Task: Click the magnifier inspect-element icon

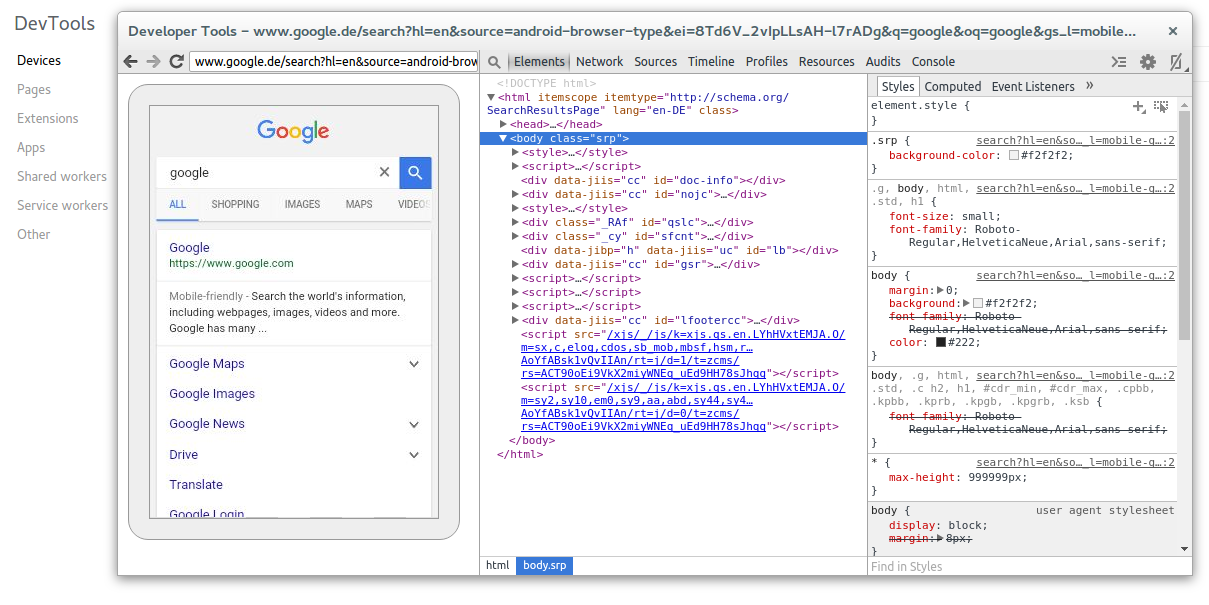Action: pos(494,62)
